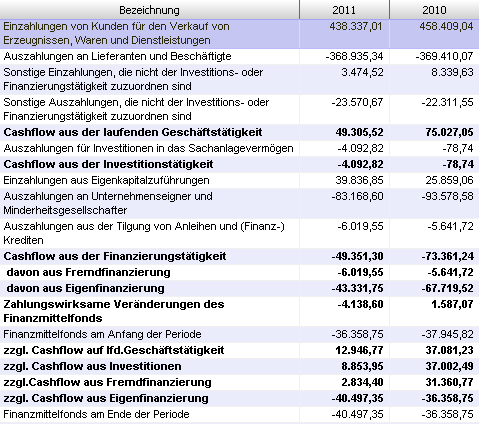Click the -22.311,55 cell
The width and height of the screenshot is (479, 424).
tap(435, 109)
